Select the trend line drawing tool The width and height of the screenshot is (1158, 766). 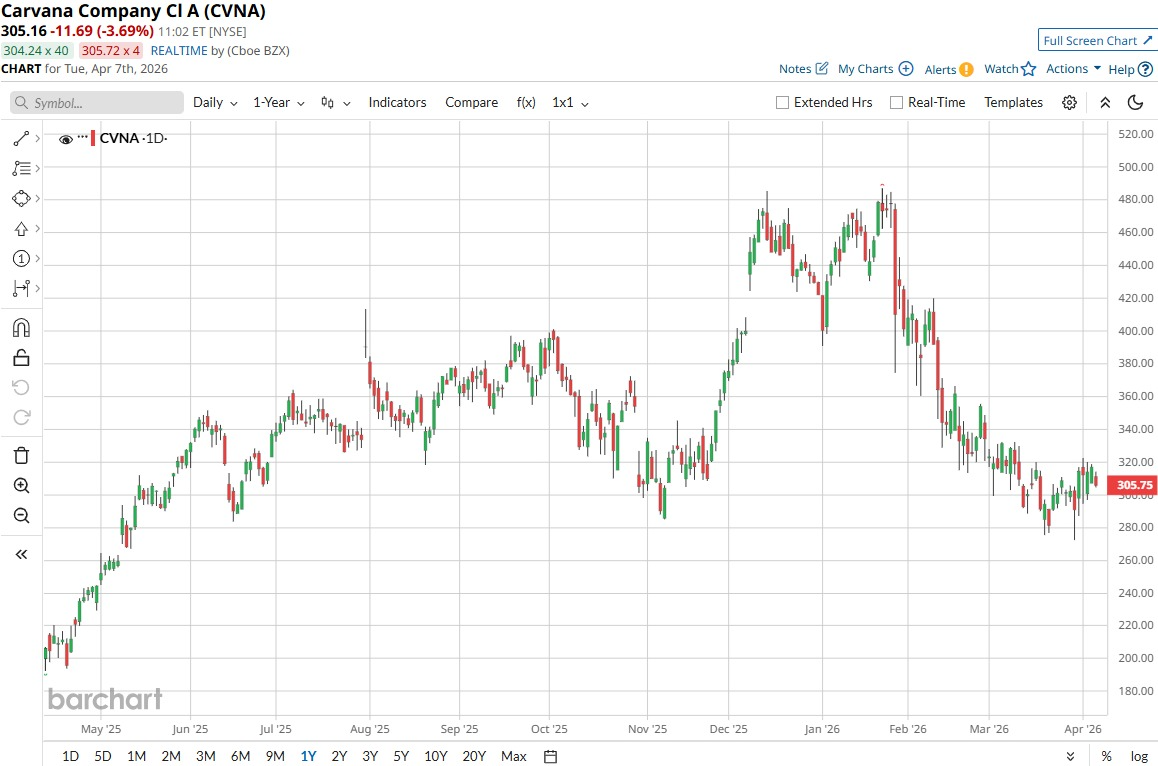coord(21,138)
